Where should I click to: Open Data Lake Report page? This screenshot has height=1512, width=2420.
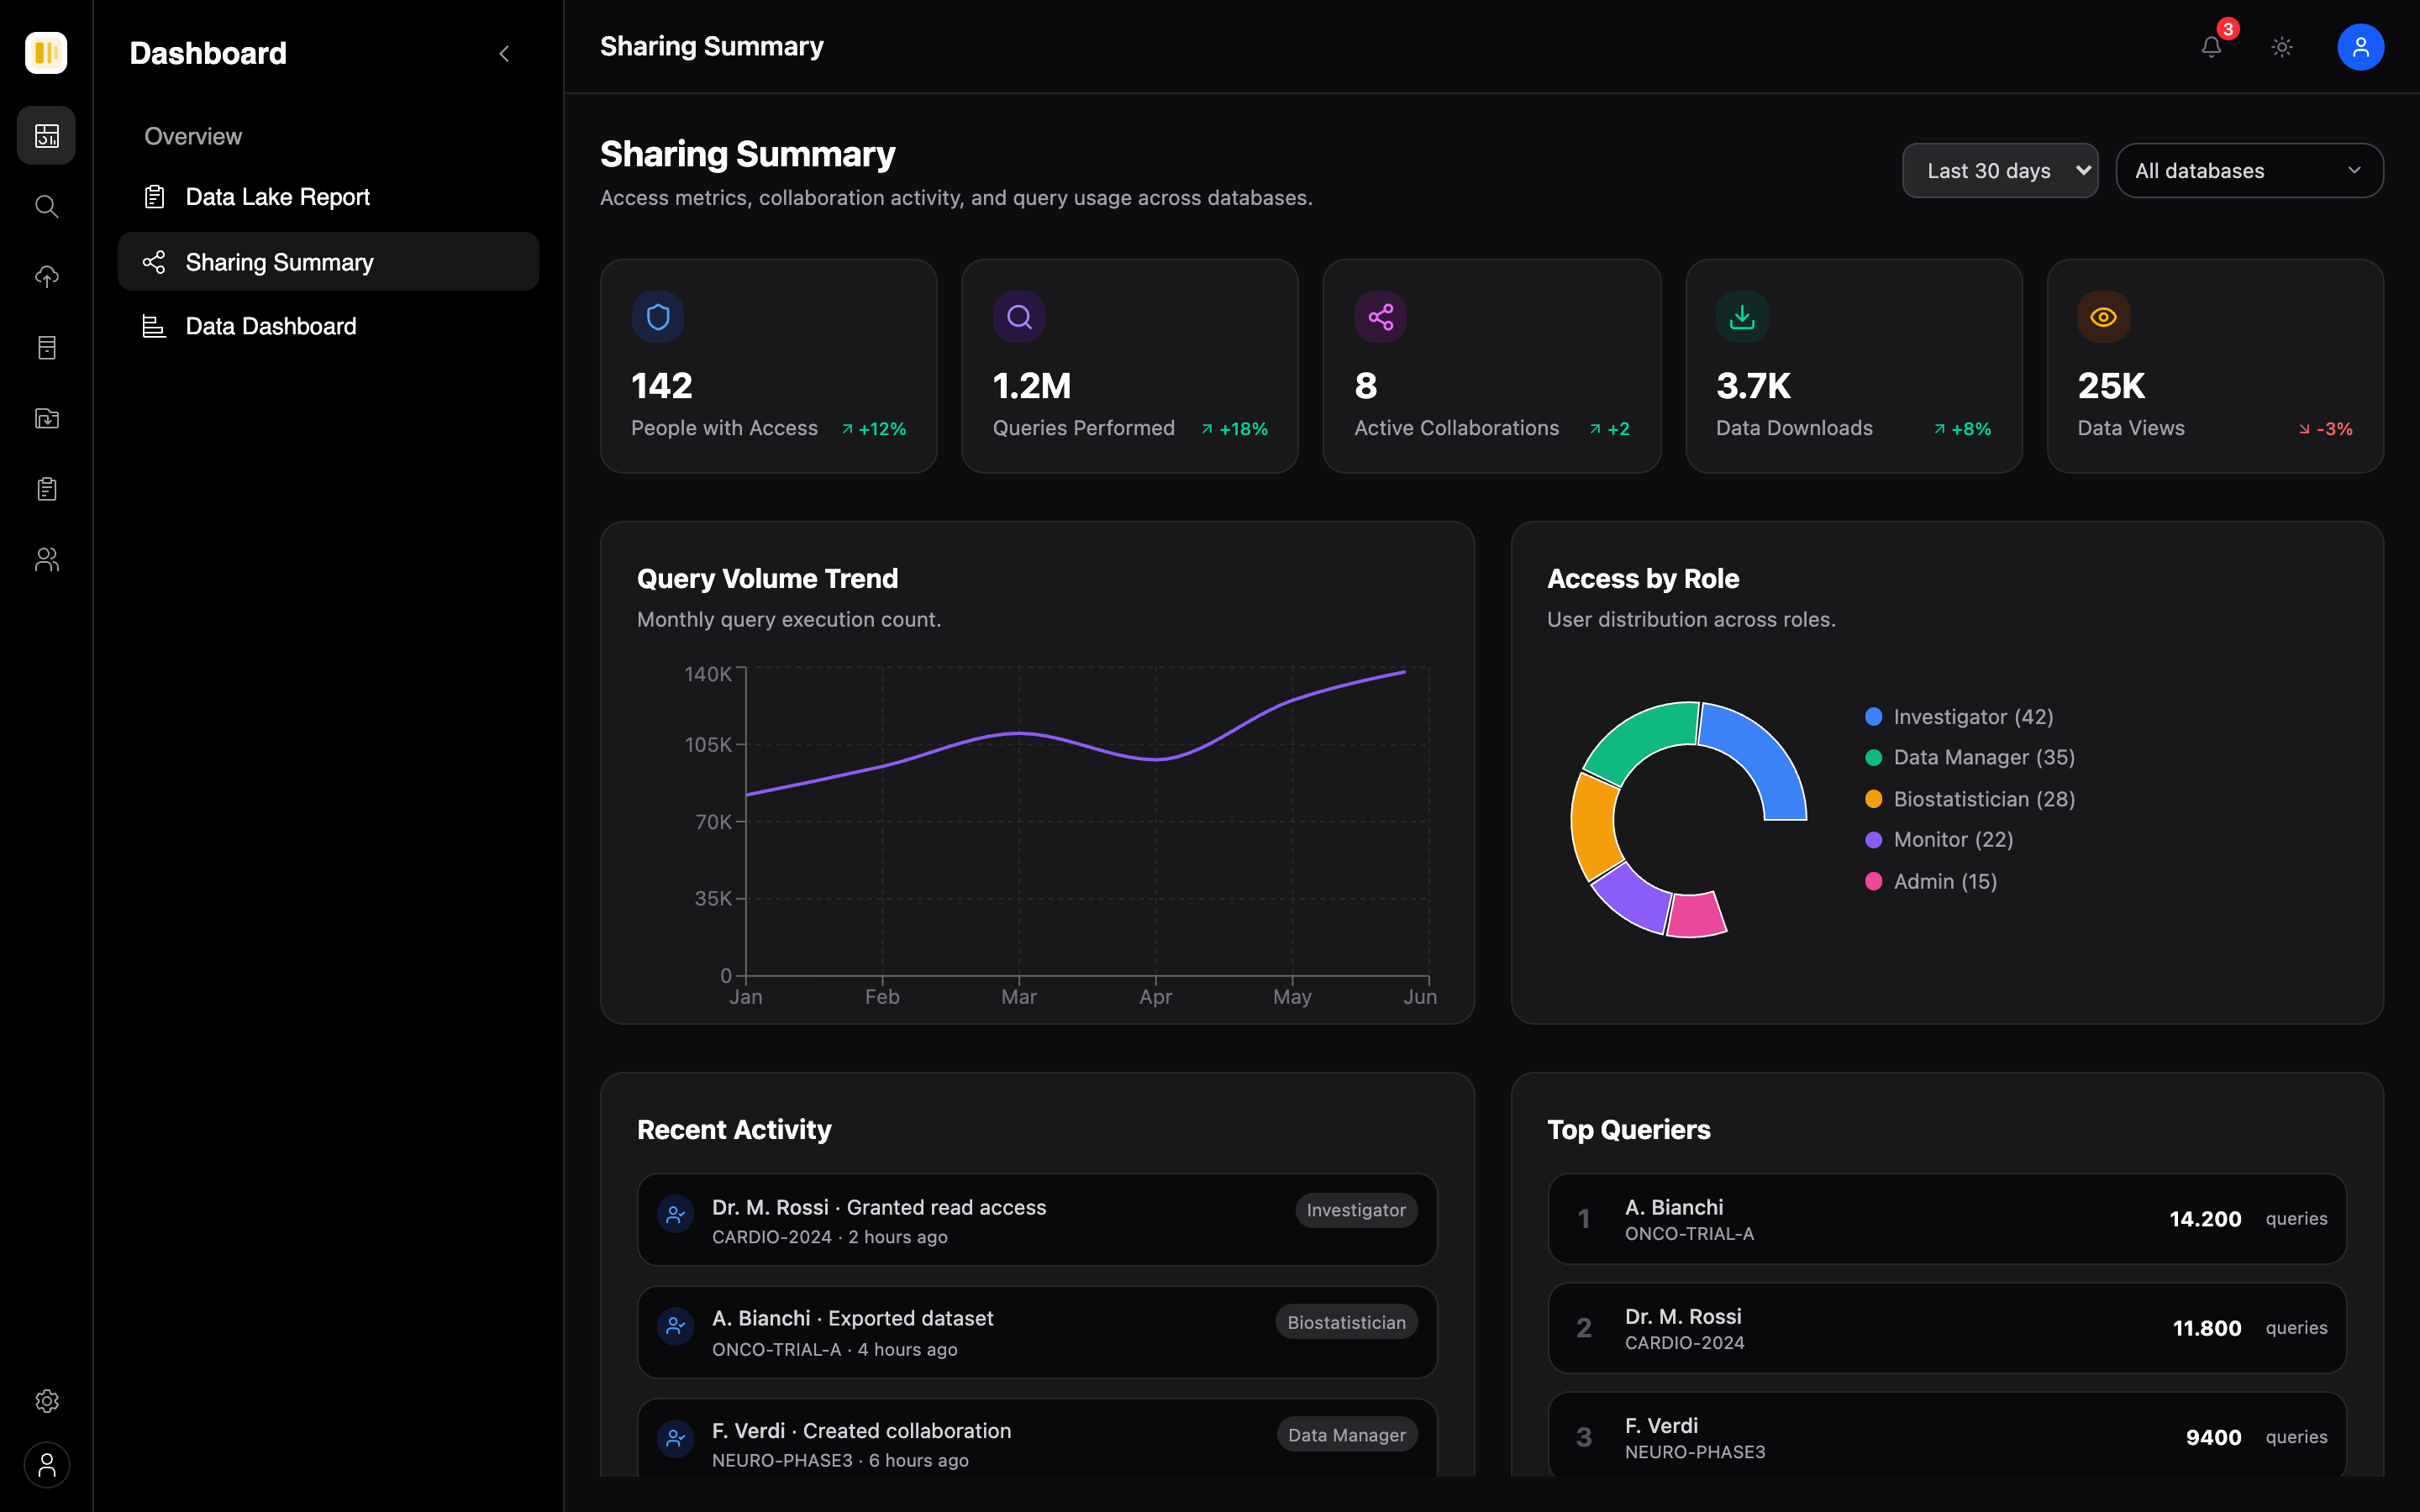pos(328,197)
